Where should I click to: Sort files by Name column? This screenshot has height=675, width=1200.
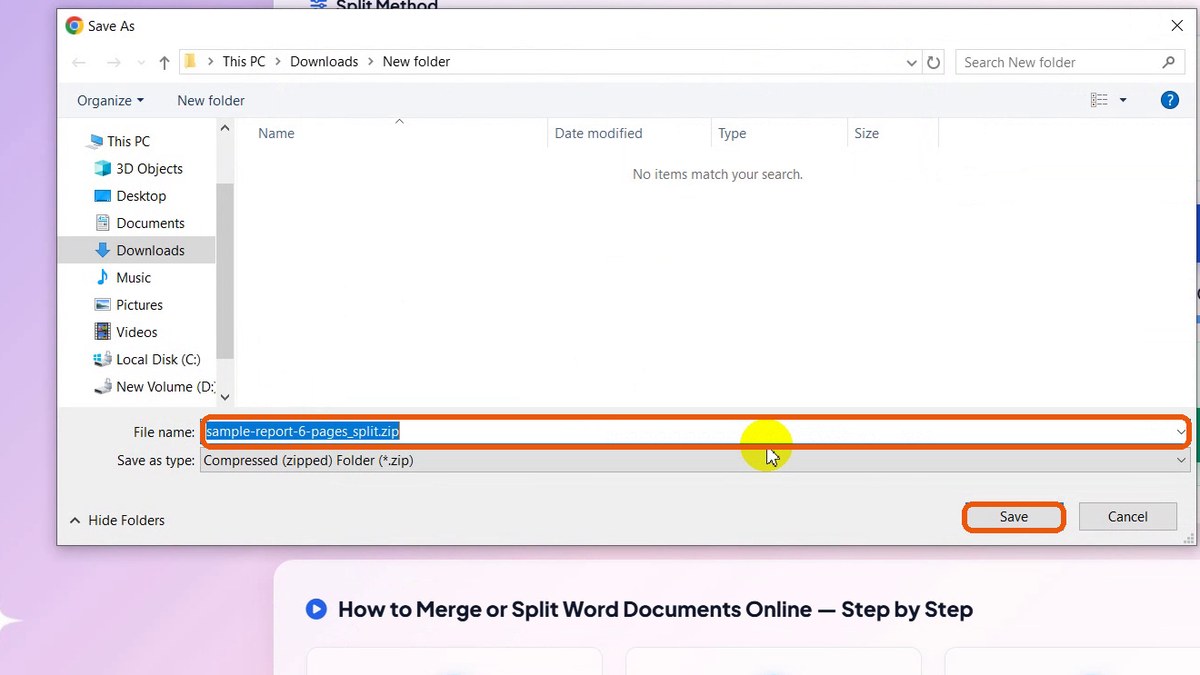coord(276,133)
